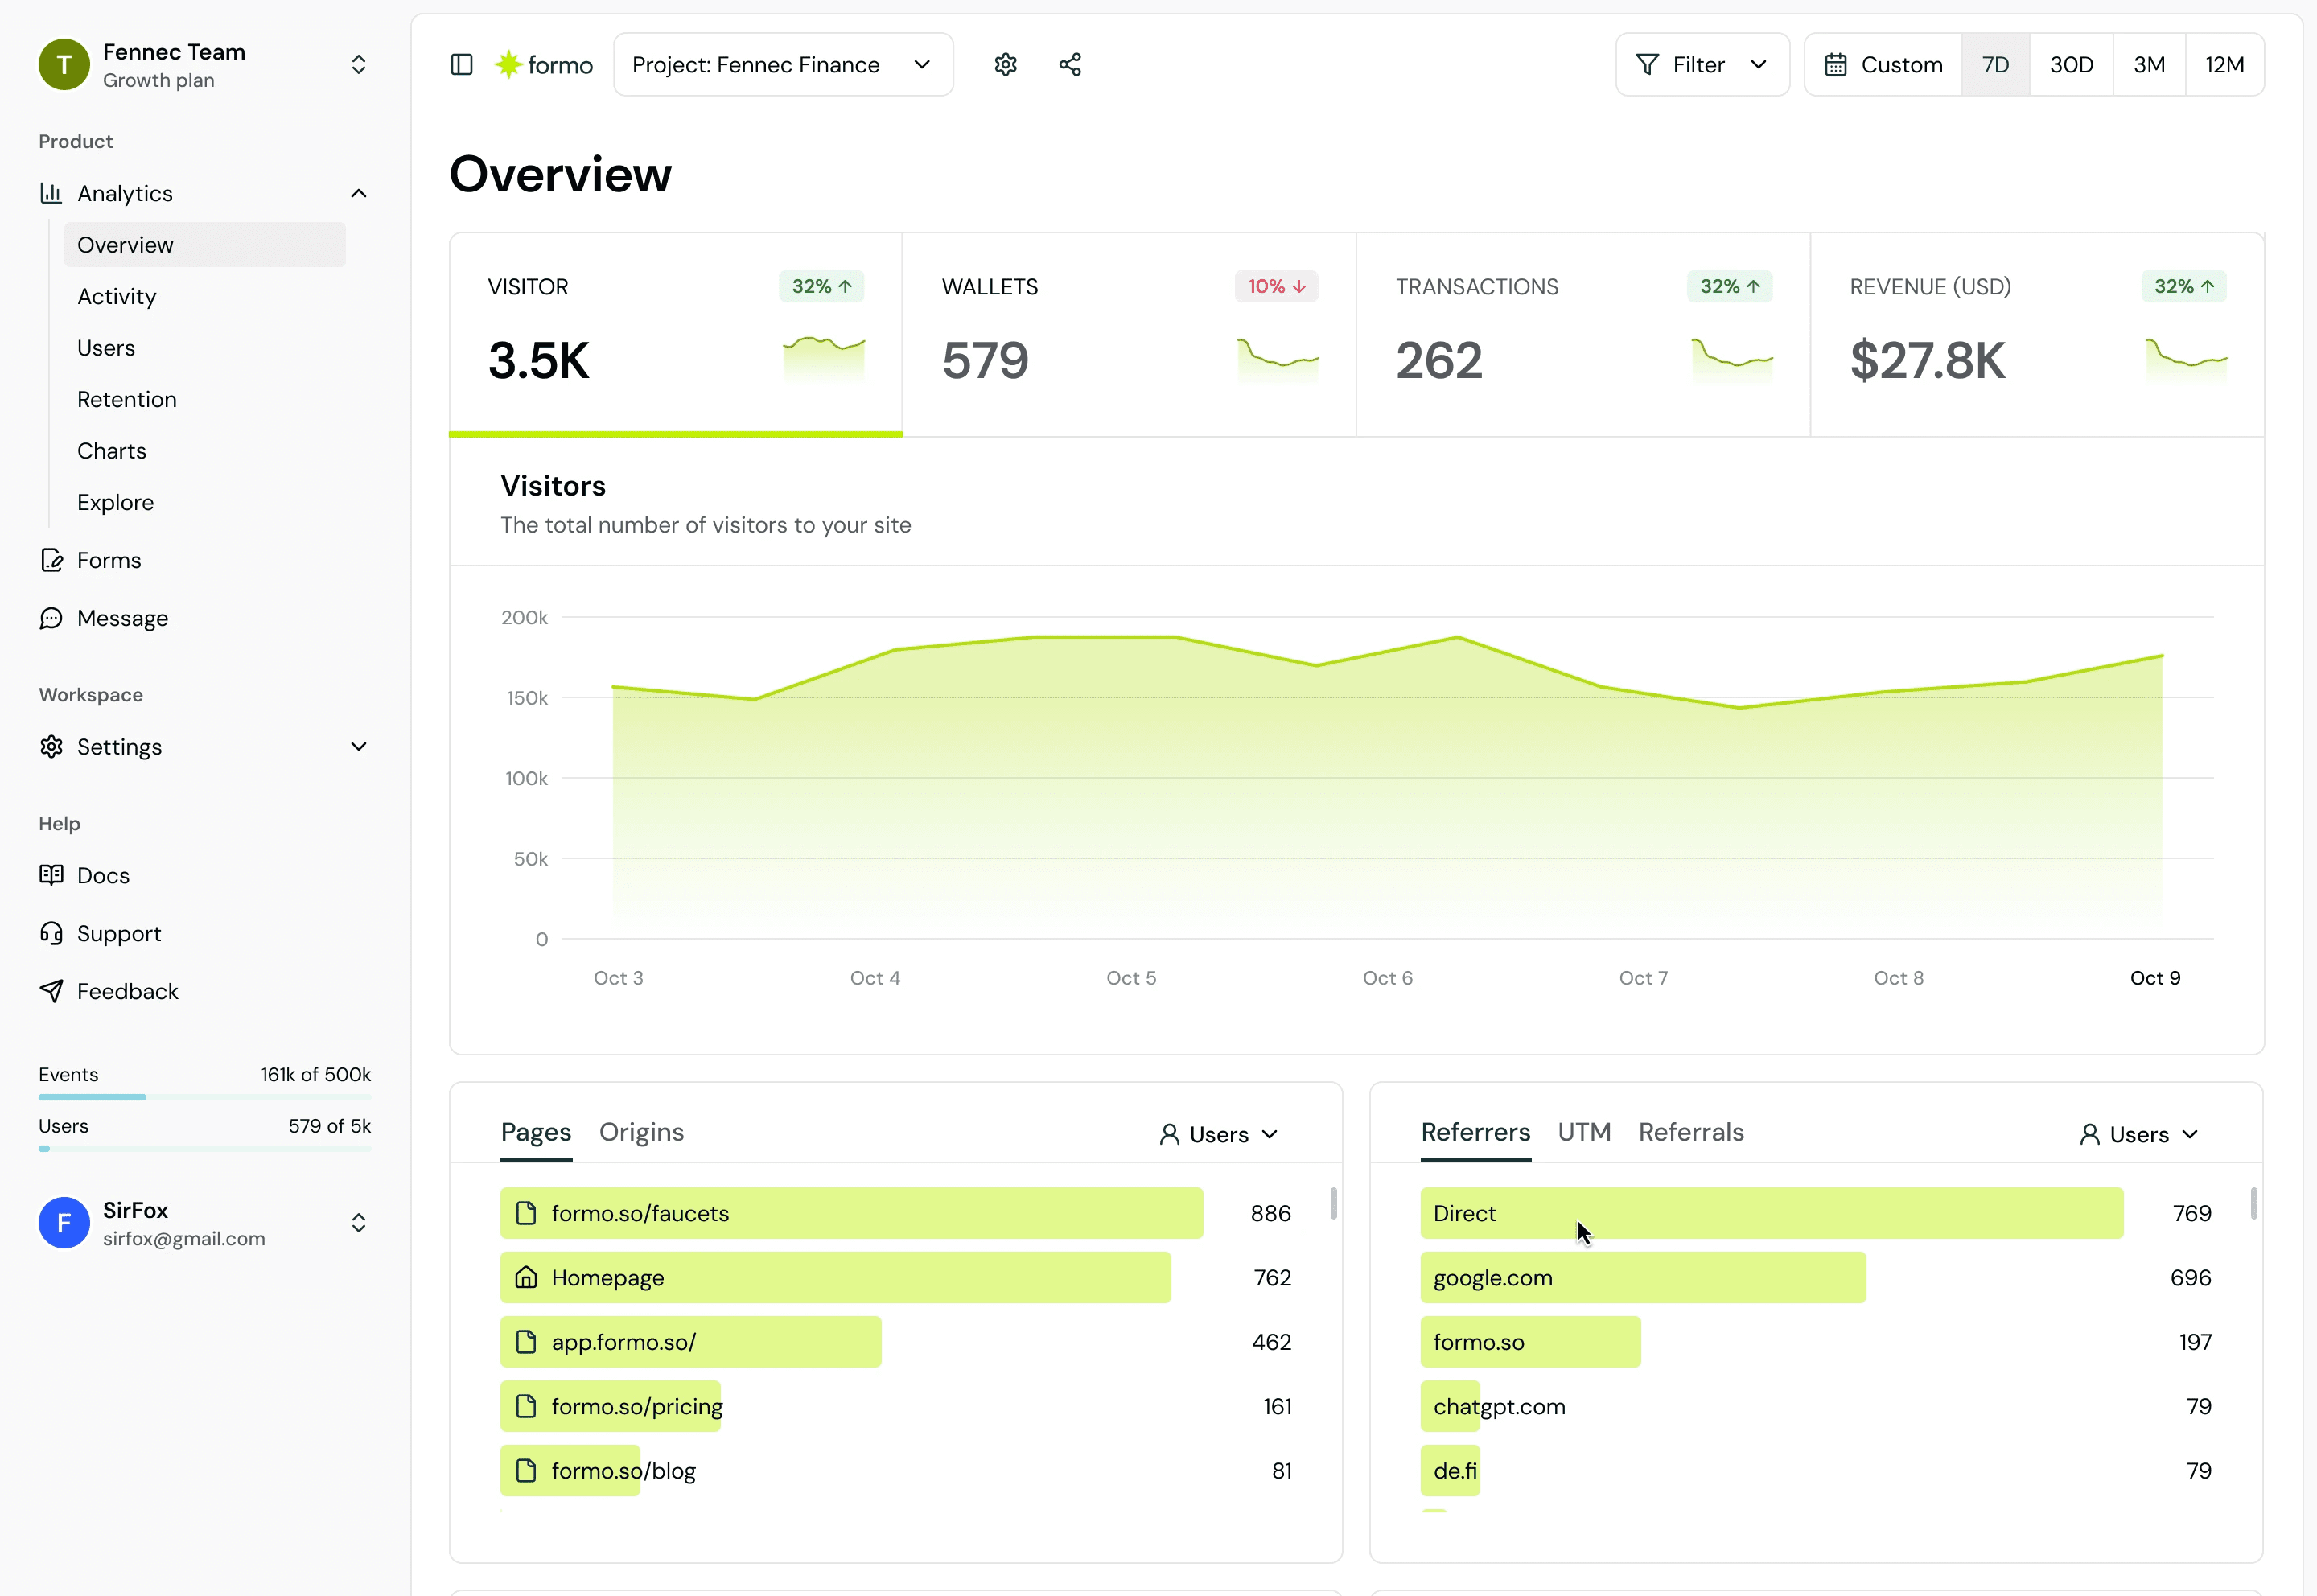Open the Overview page in sidebar

point(205,245)
